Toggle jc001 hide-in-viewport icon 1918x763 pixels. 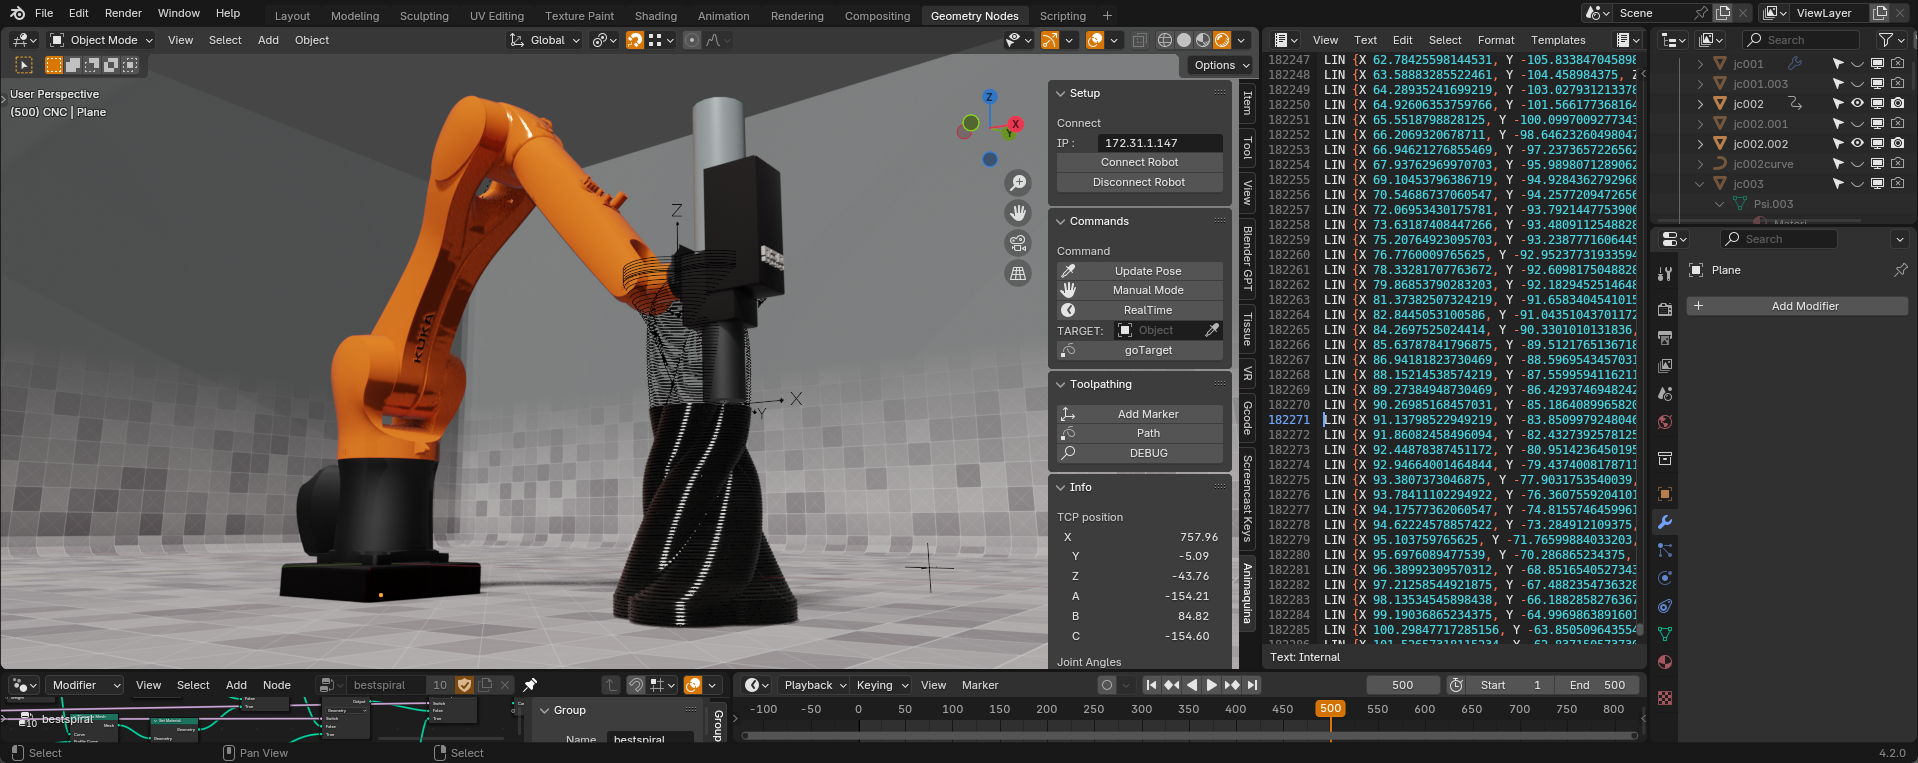coord(1857,63)
